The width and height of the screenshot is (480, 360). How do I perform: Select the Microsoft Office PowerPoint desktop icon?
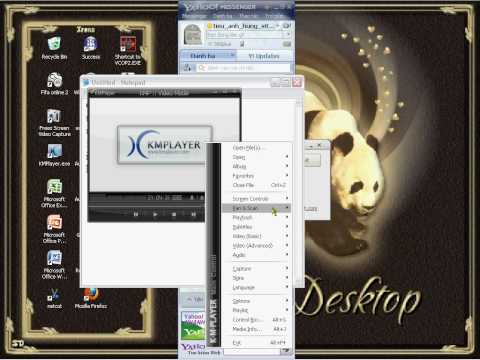(54, 229)
